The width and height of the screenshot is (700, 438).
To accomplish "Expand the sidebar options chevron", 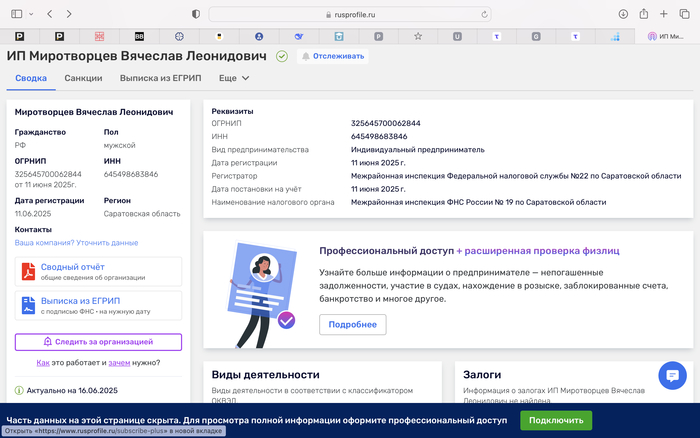I will click(31, 14).
